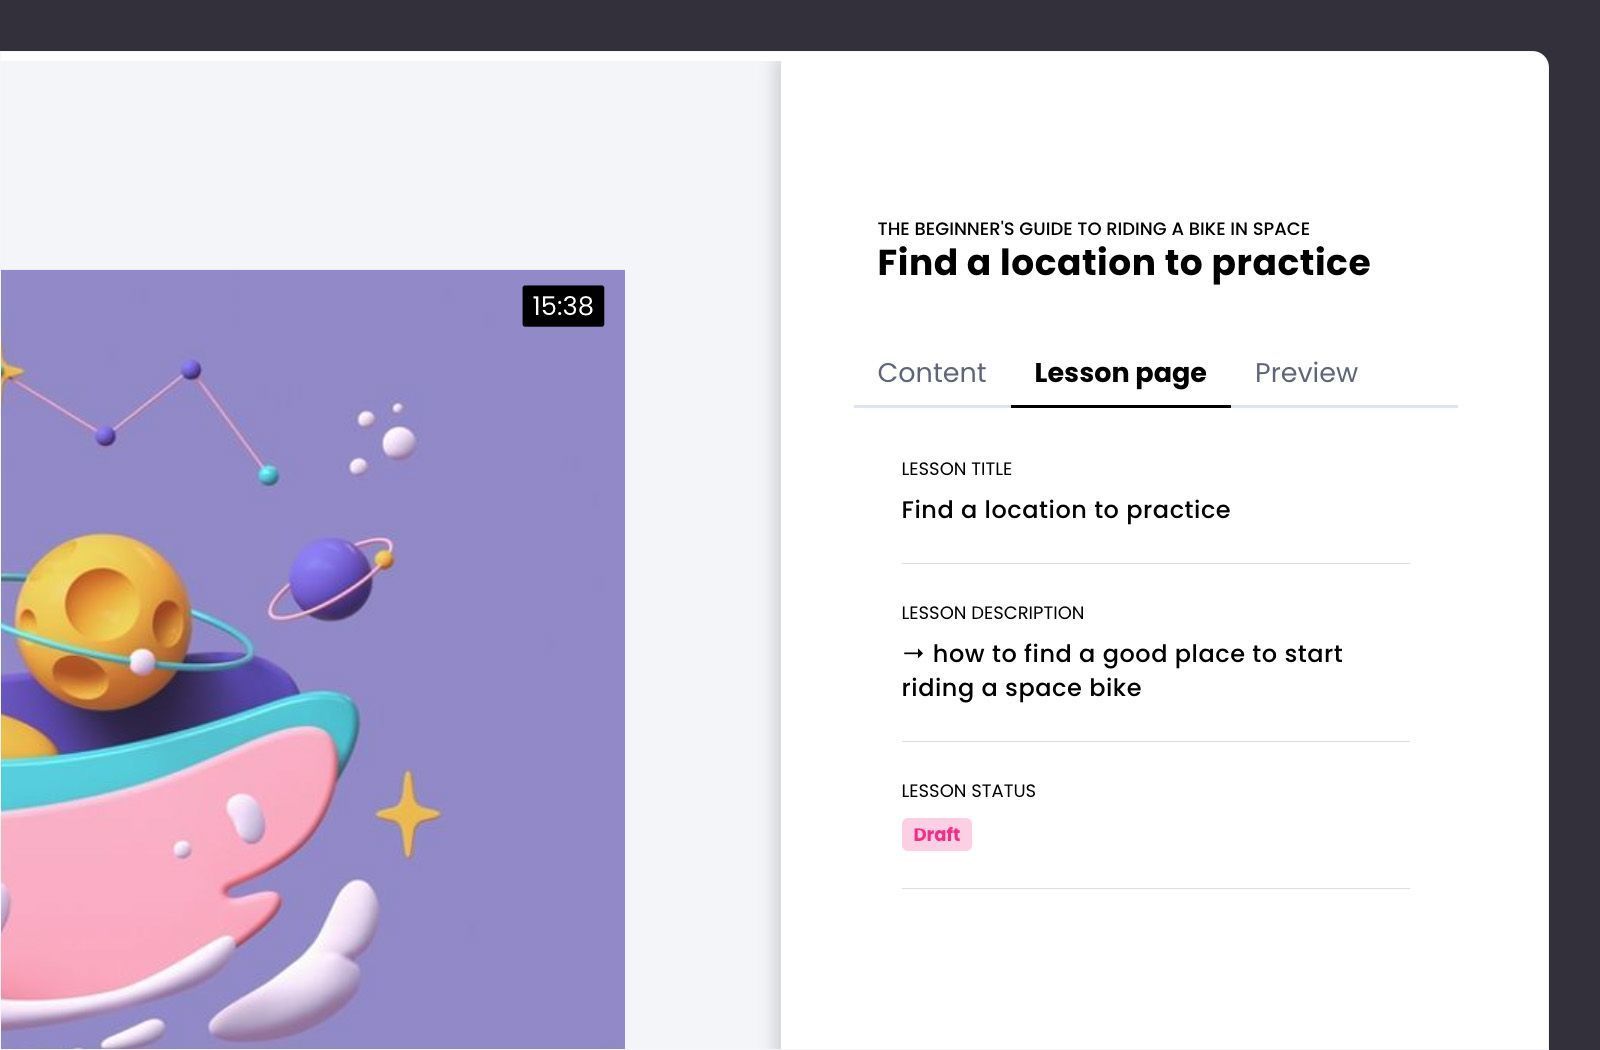Viewport: 1600px width, 1050px height.
Task: Click the teal constellation dot
Action: tap(268, 475)
